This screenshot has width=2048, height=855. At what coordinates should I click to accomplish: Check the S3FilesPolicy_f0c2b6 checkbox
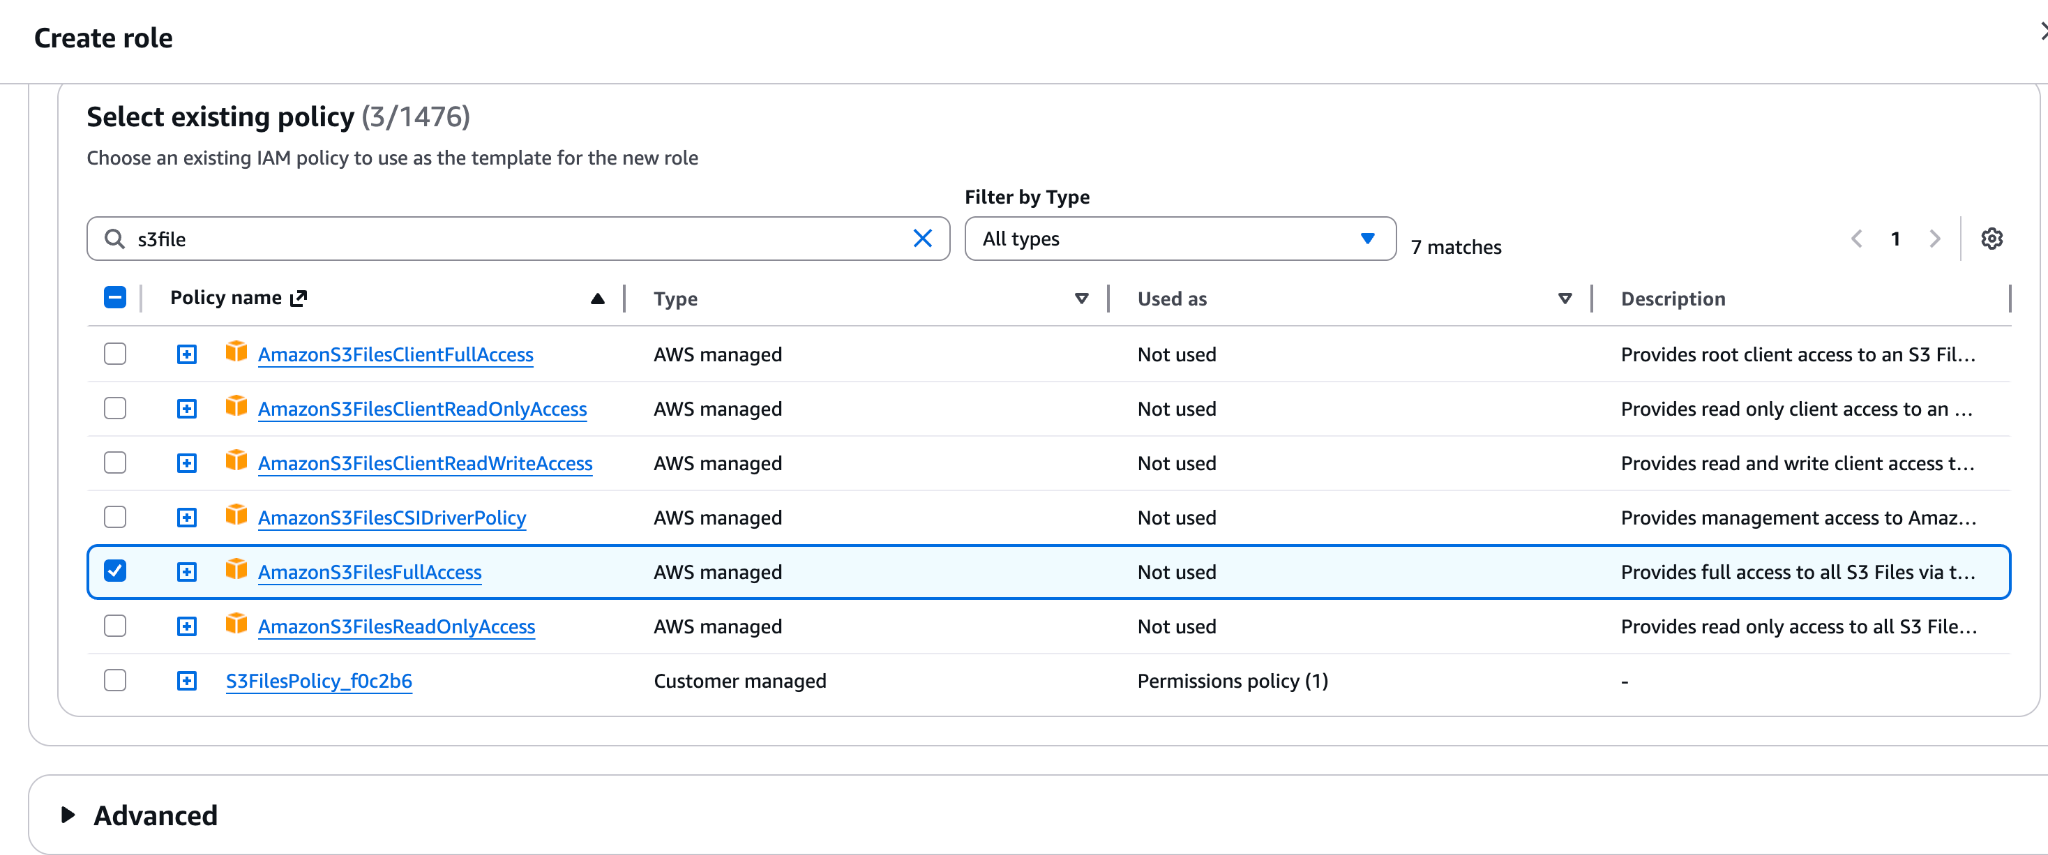[x=115, y=680]
